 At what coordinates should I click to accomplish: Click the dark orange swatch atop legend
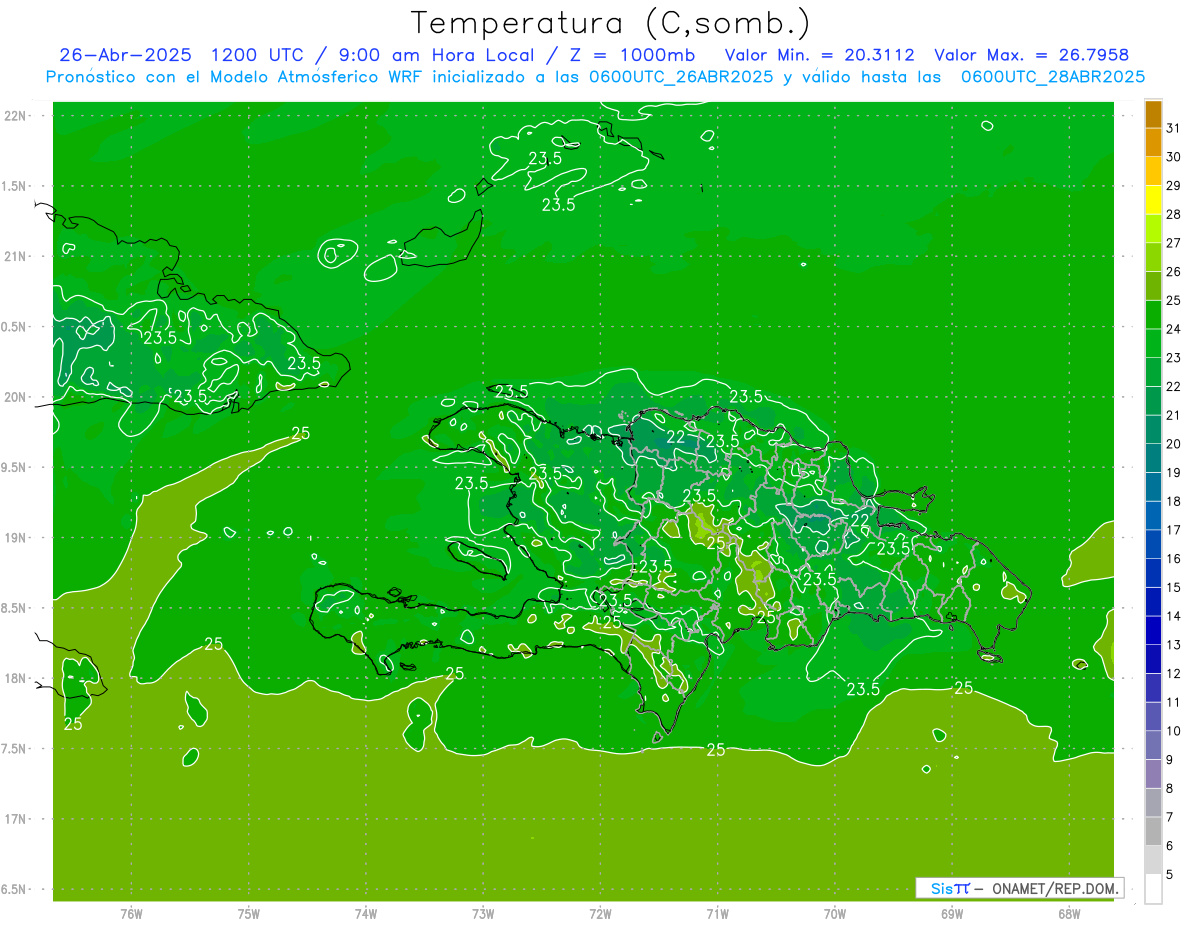tap(1153, 115)
